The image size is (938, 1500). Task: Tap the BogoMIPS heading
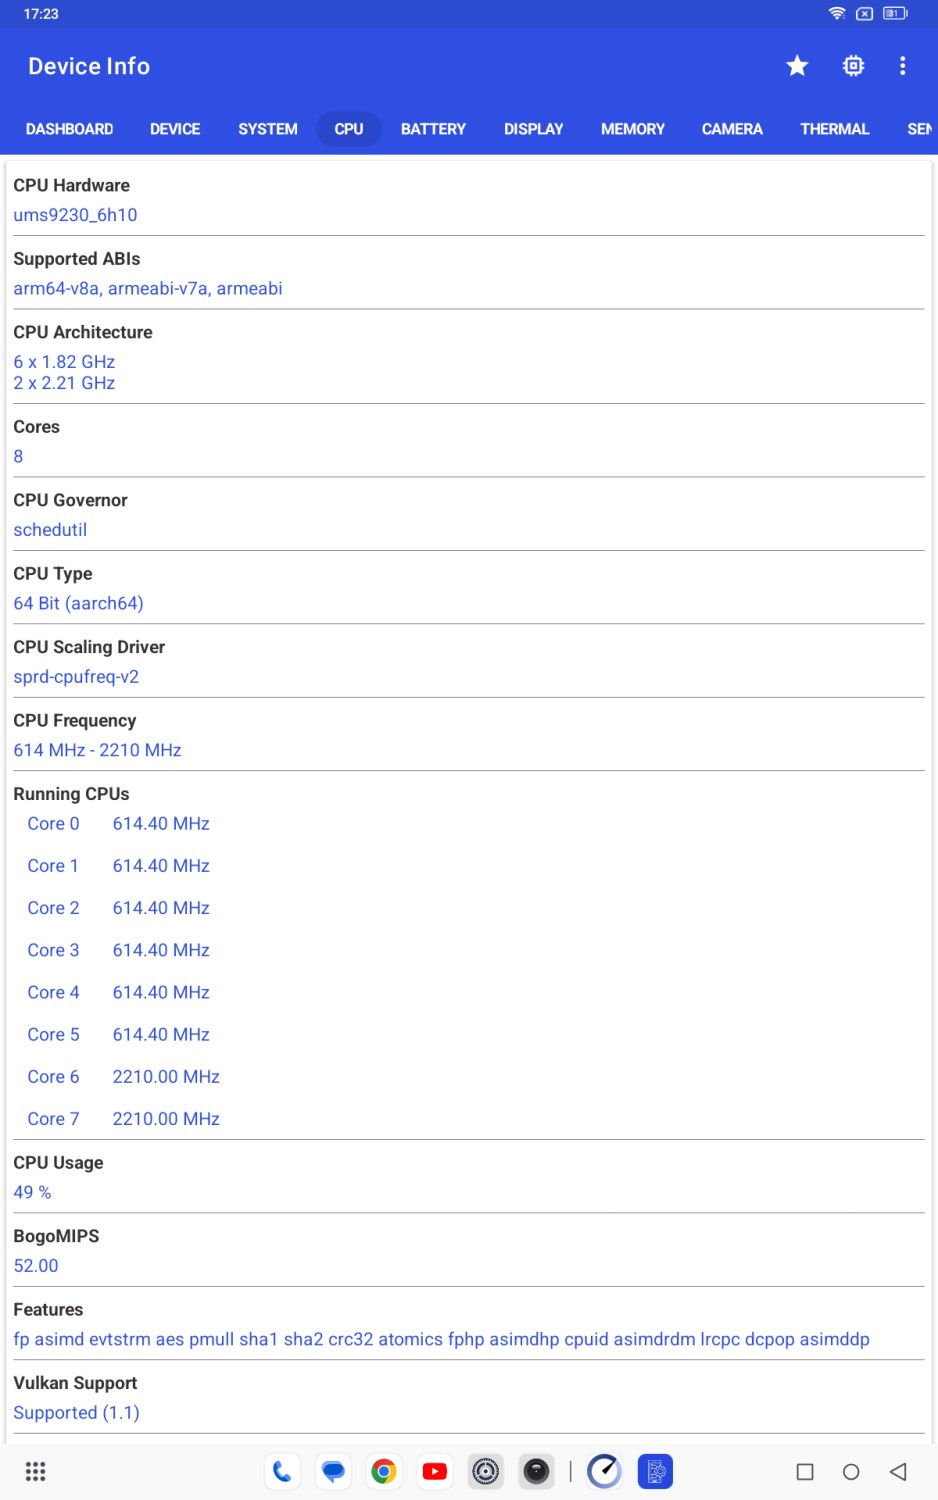56,1236
